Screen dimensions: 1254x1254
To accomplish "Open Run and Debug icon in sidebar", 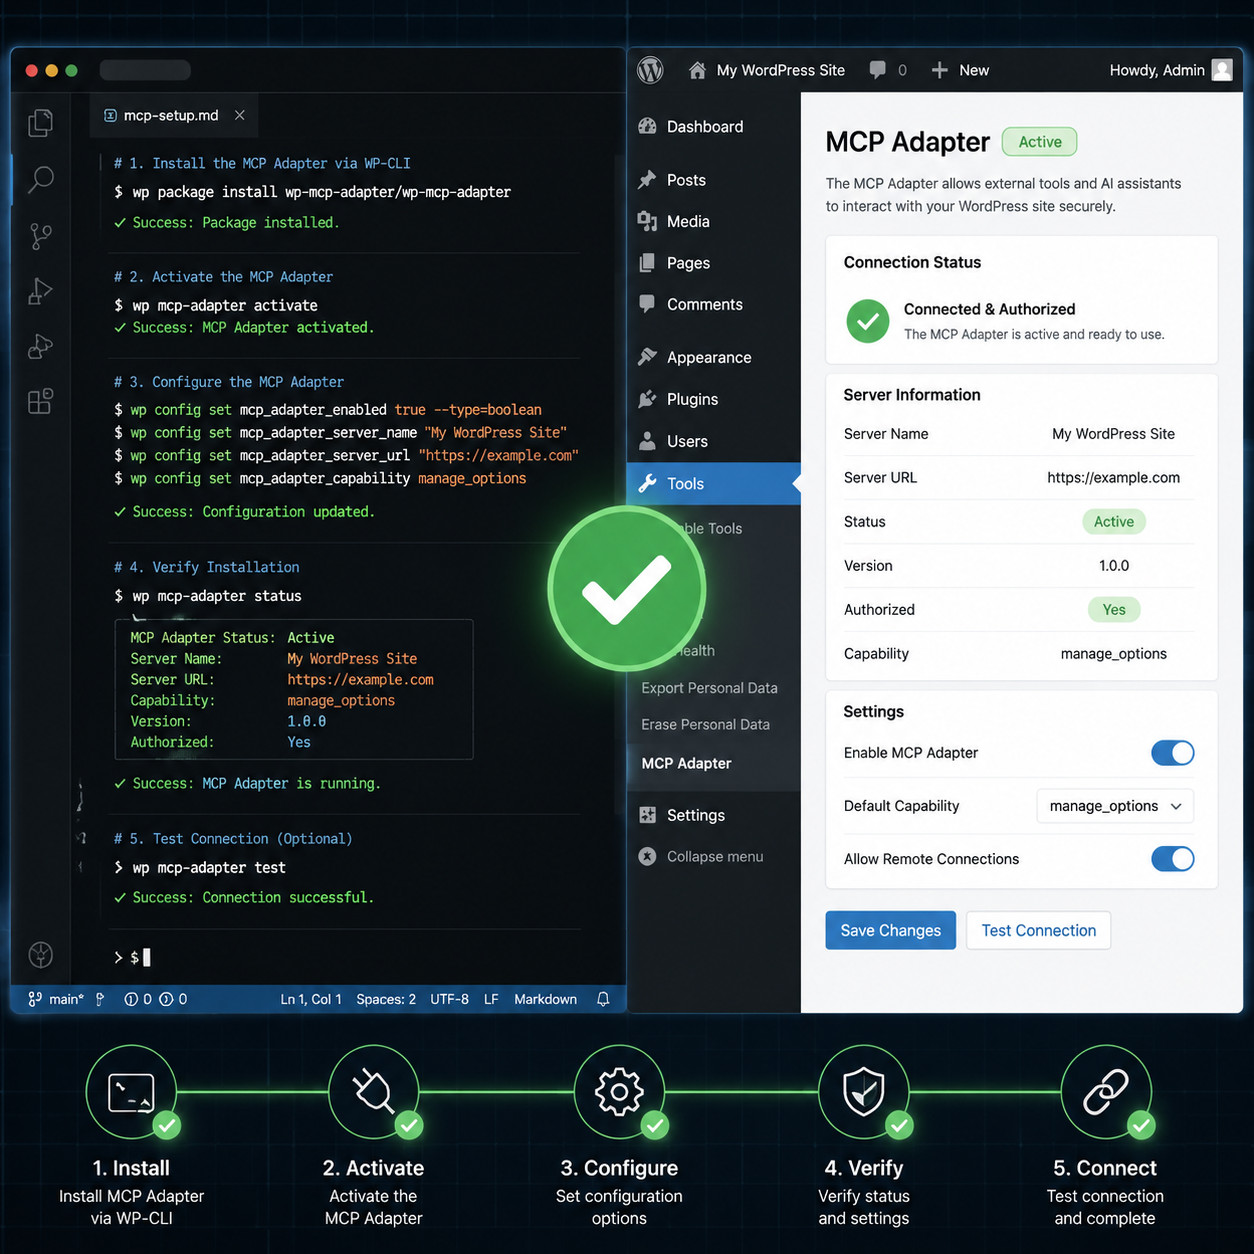I will coord(40,291).
